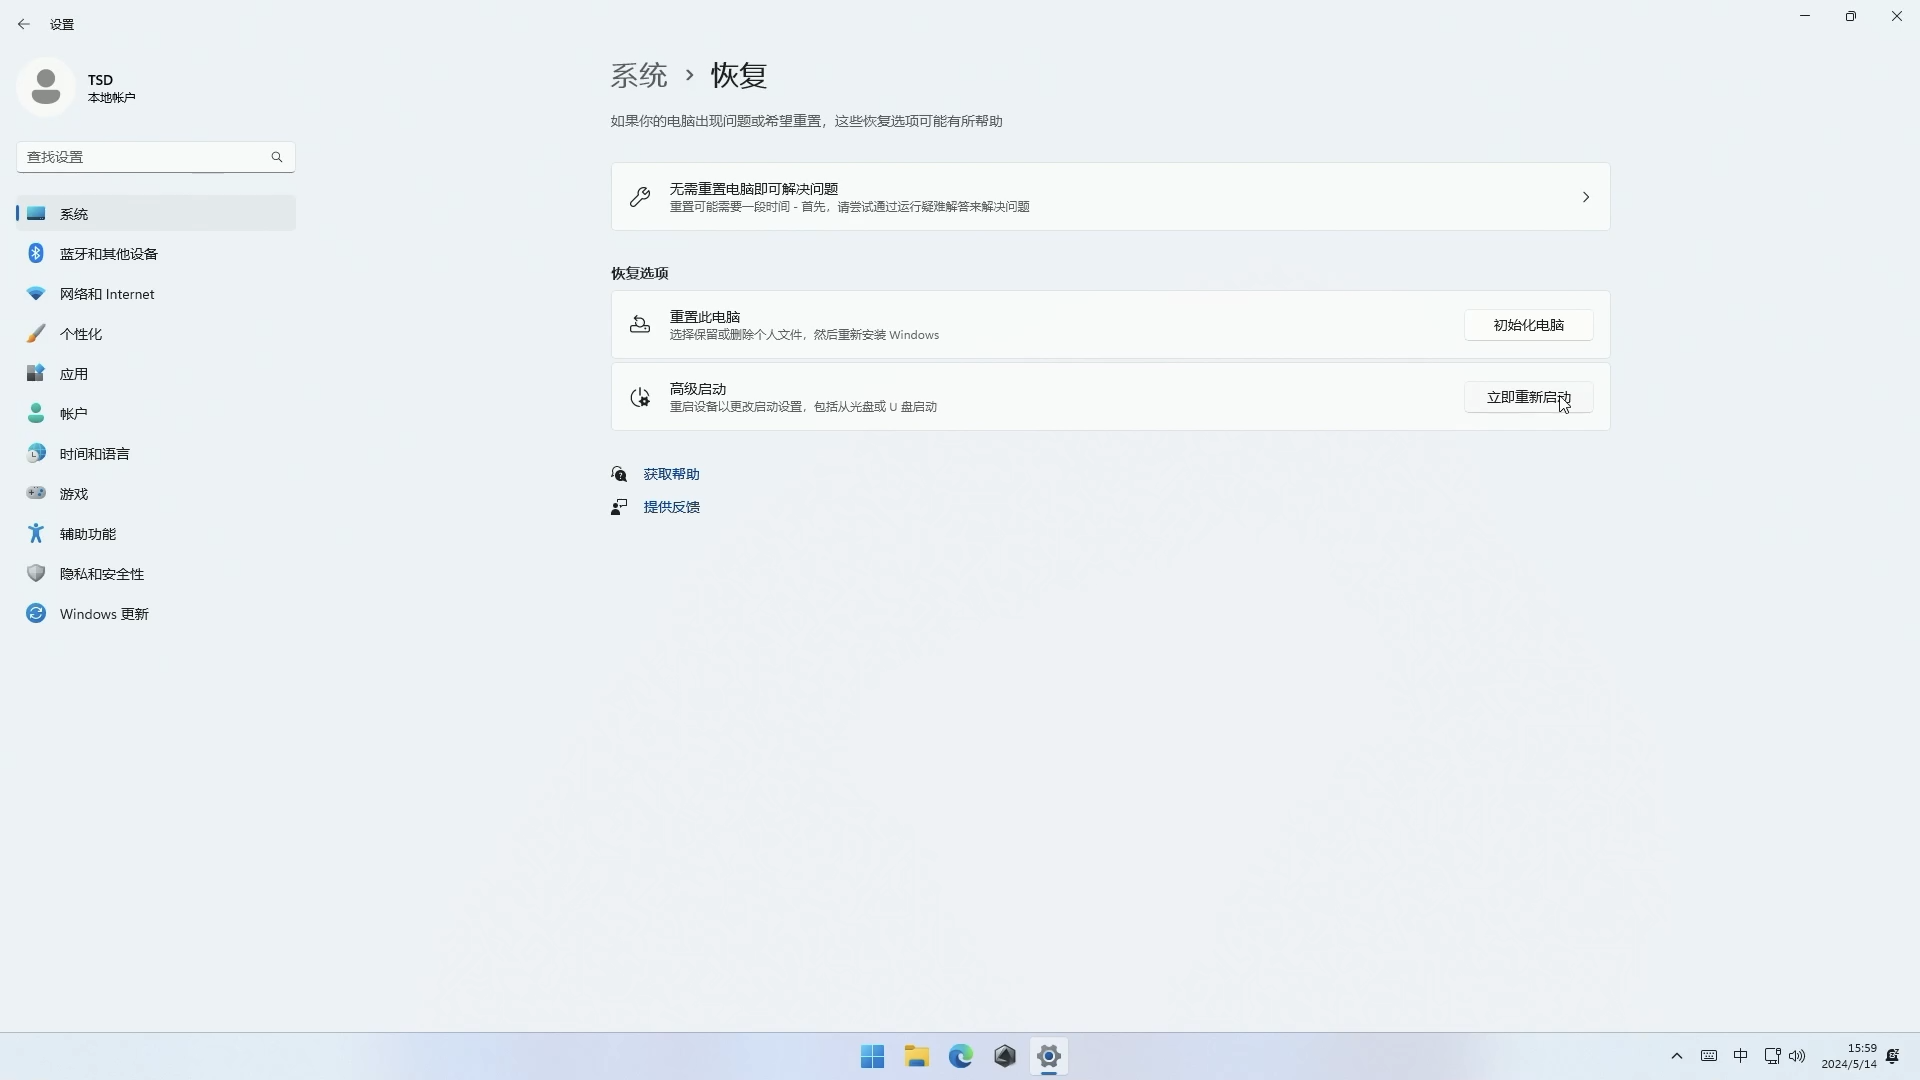Show hidden system tray icons
The width and height of the screenshot is (1920, 1080).
(1677, 1056)
